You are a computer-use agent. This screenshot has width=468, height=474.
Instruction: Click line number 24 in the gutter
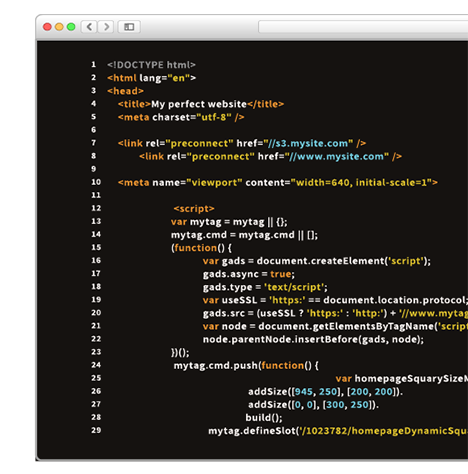click(x=96, y=365)
